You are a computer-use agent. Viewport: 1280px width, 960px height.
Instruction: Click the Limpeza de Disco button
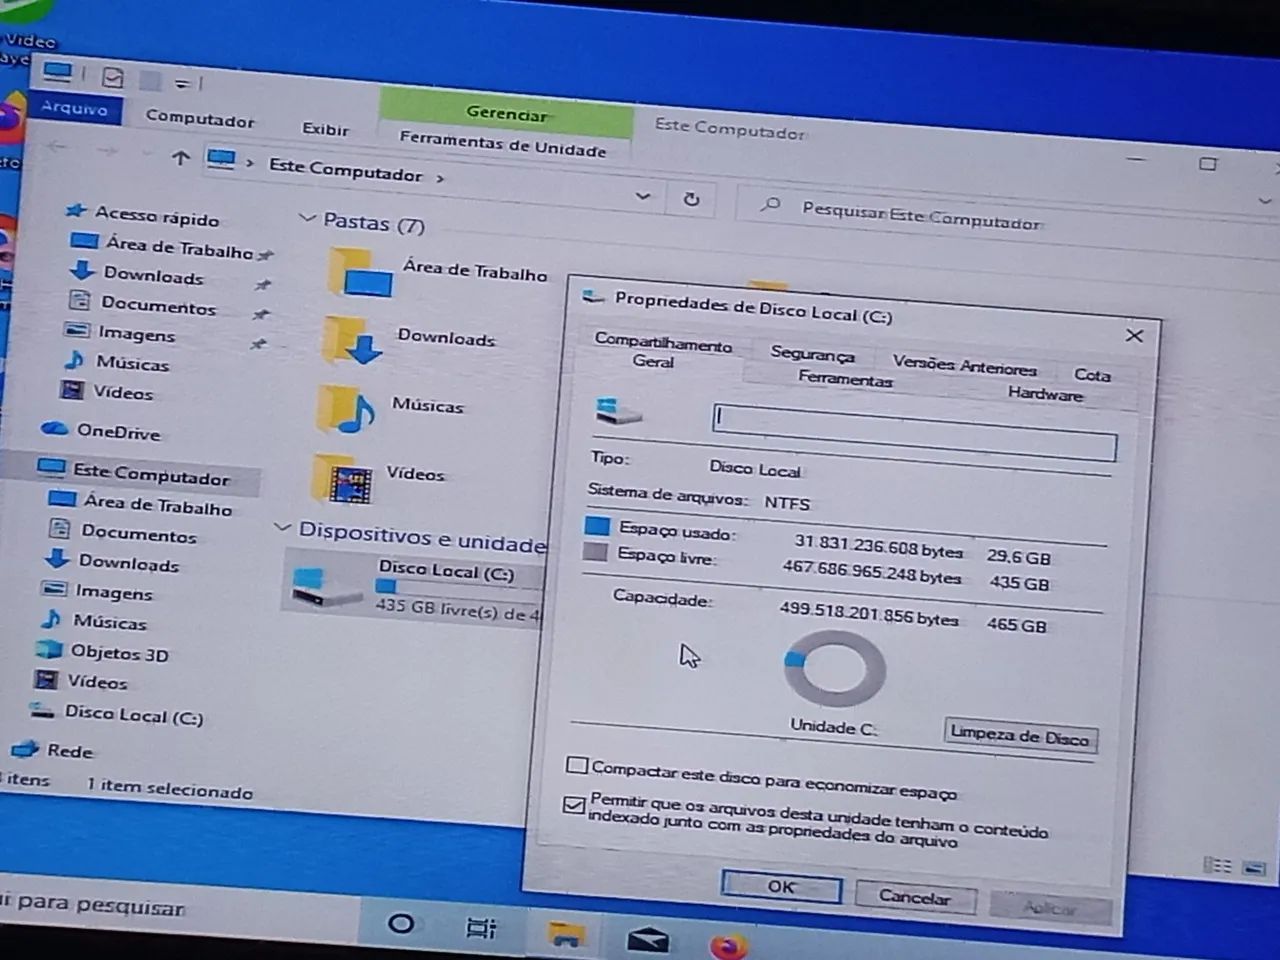click(1020, 736)
